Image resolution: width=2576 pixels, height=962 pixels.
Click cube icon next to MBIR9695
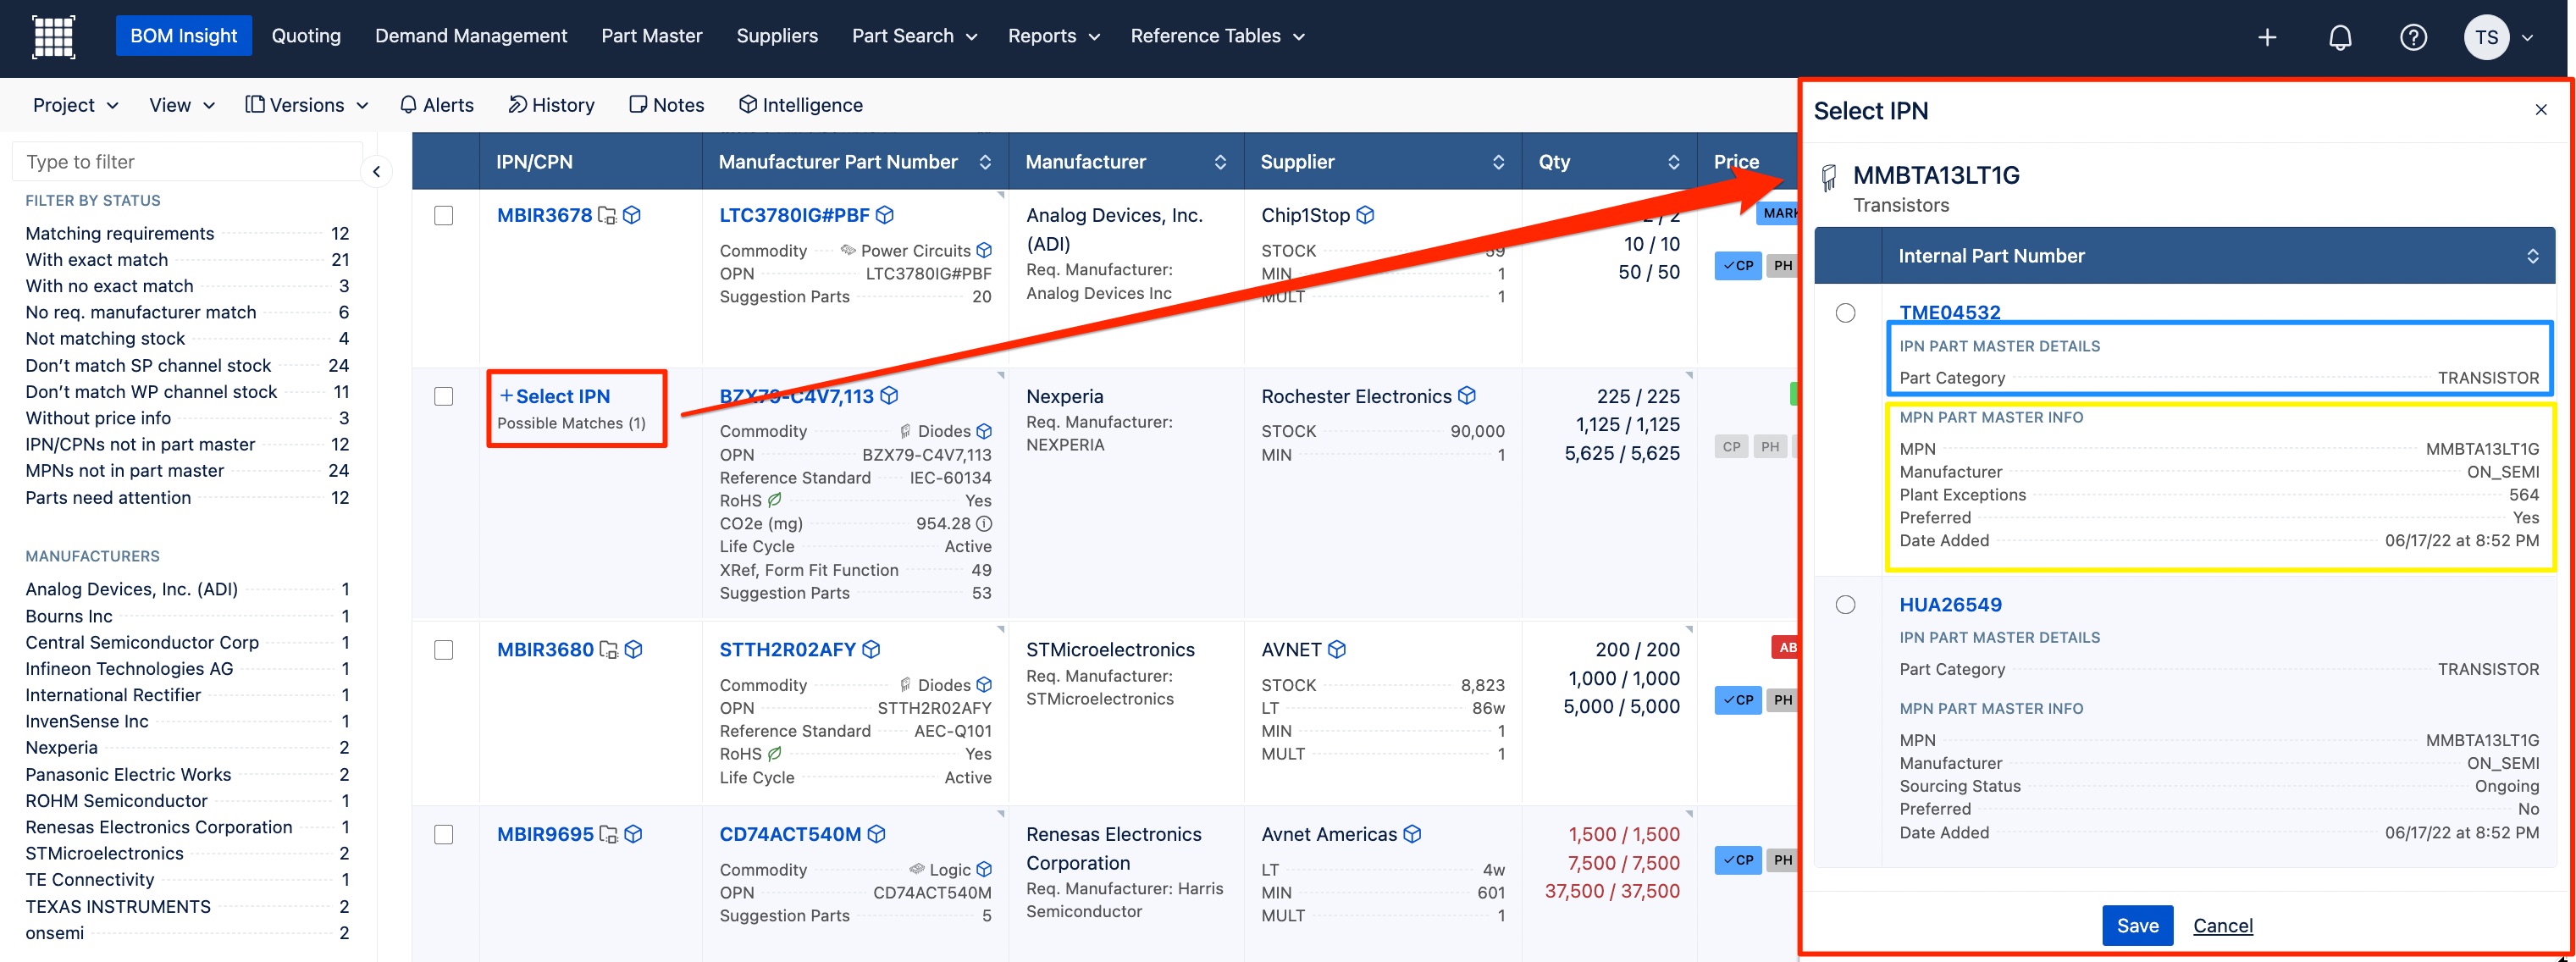(634, 834)
